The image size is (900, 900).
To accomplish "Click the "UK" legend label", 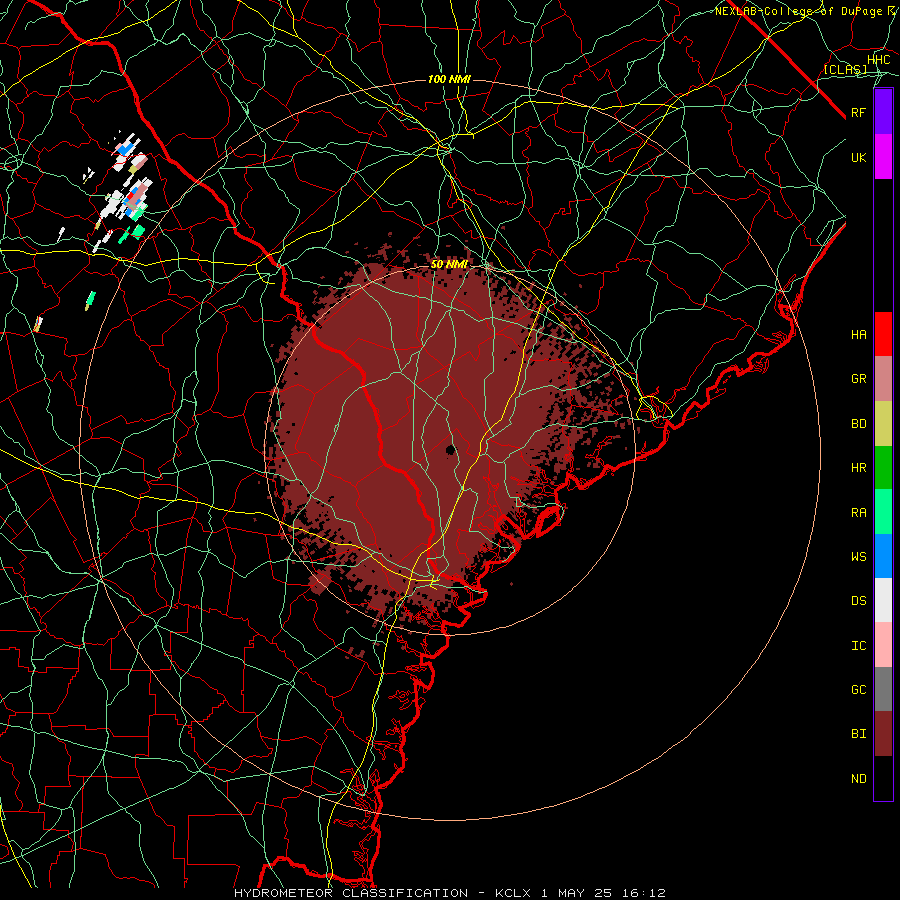I will pyautogui.click(x=859, y=157).
